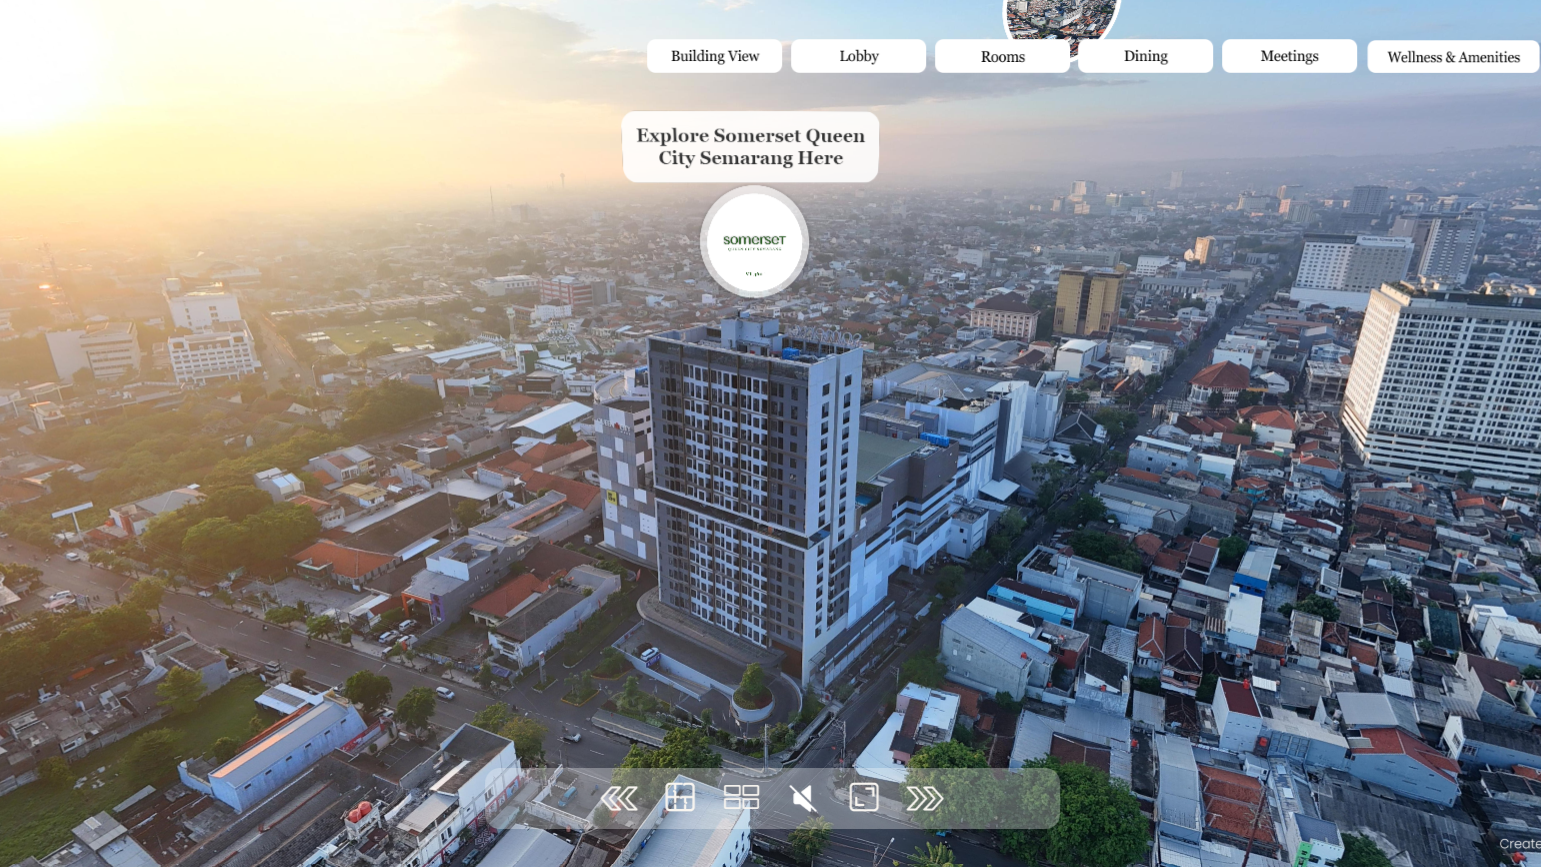Open the Rooms tab
Viewport: 1541px width, 867px height.
click(1001, 56)
